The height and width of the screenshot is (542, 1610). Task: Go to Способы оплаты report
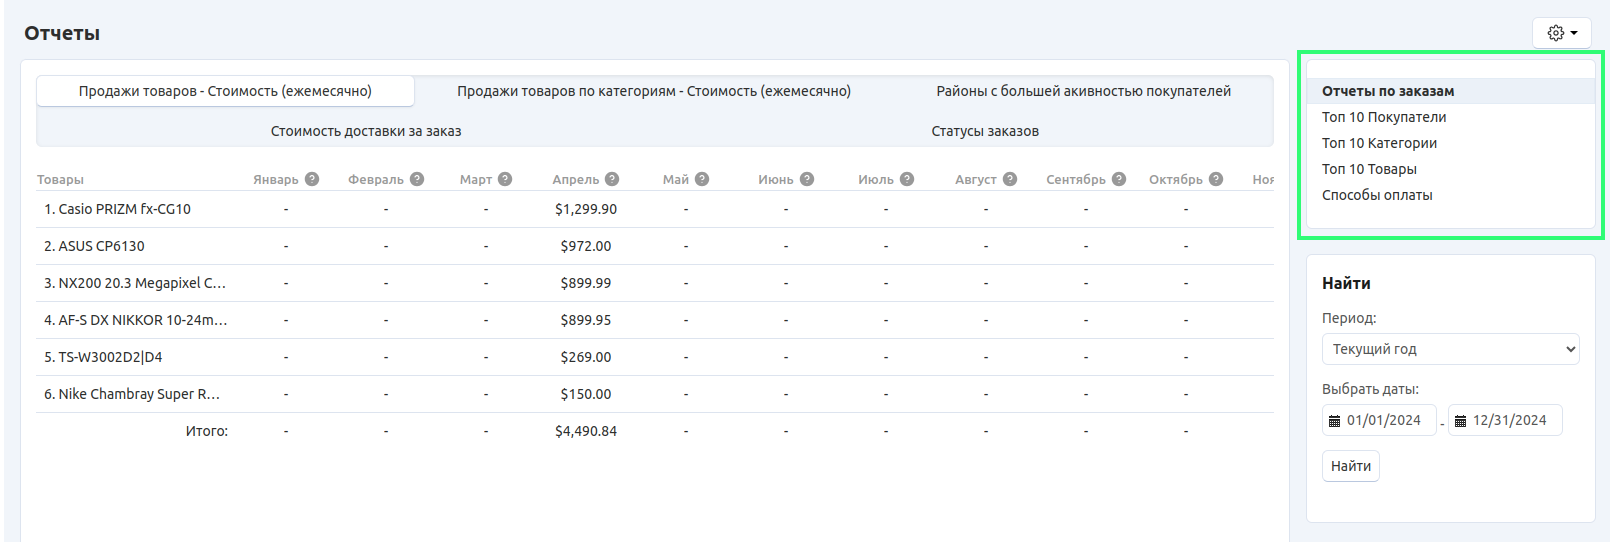[x=1377, y=195]
